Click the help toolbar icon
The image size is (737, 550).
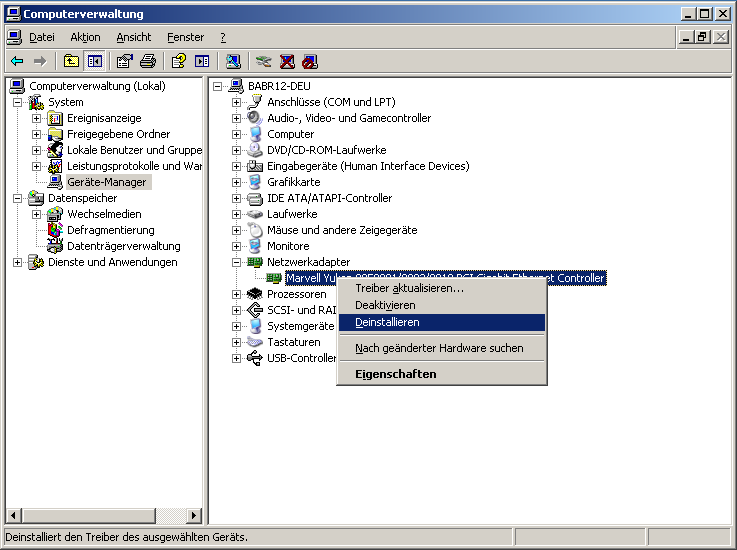click(179, 61)
